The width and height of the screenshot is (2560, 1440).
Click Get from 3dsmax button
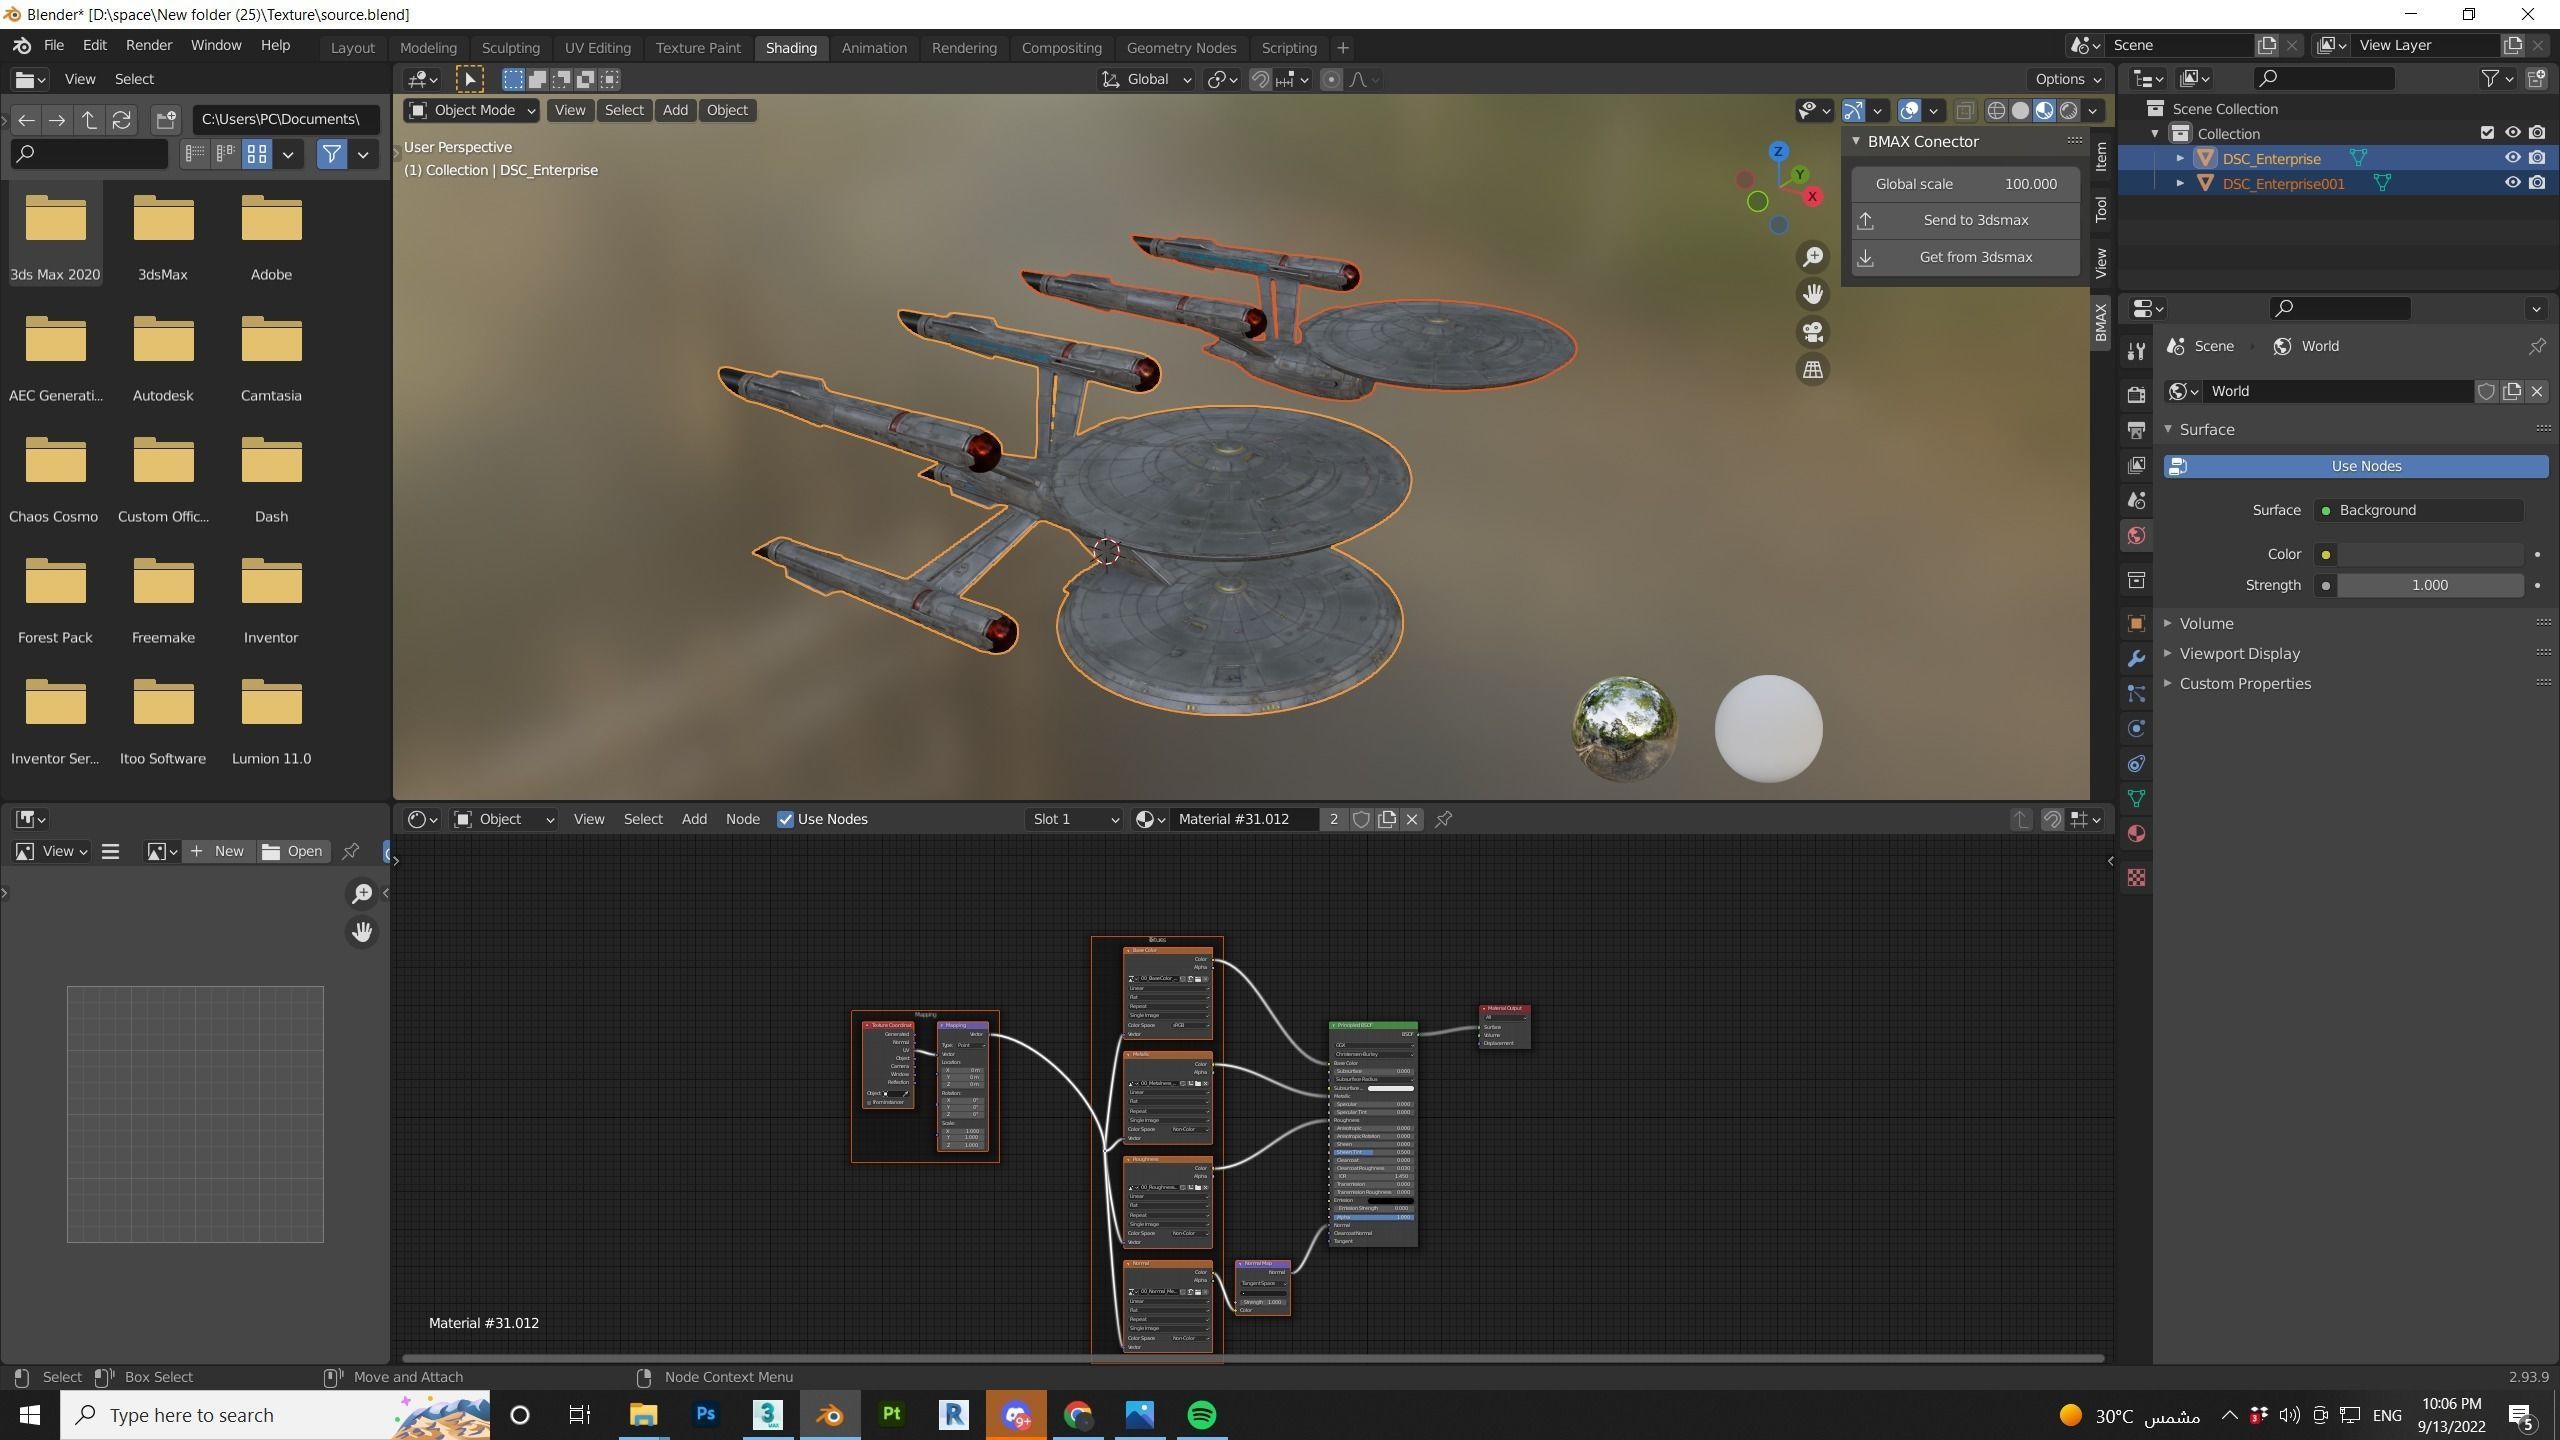point(1965,258)
